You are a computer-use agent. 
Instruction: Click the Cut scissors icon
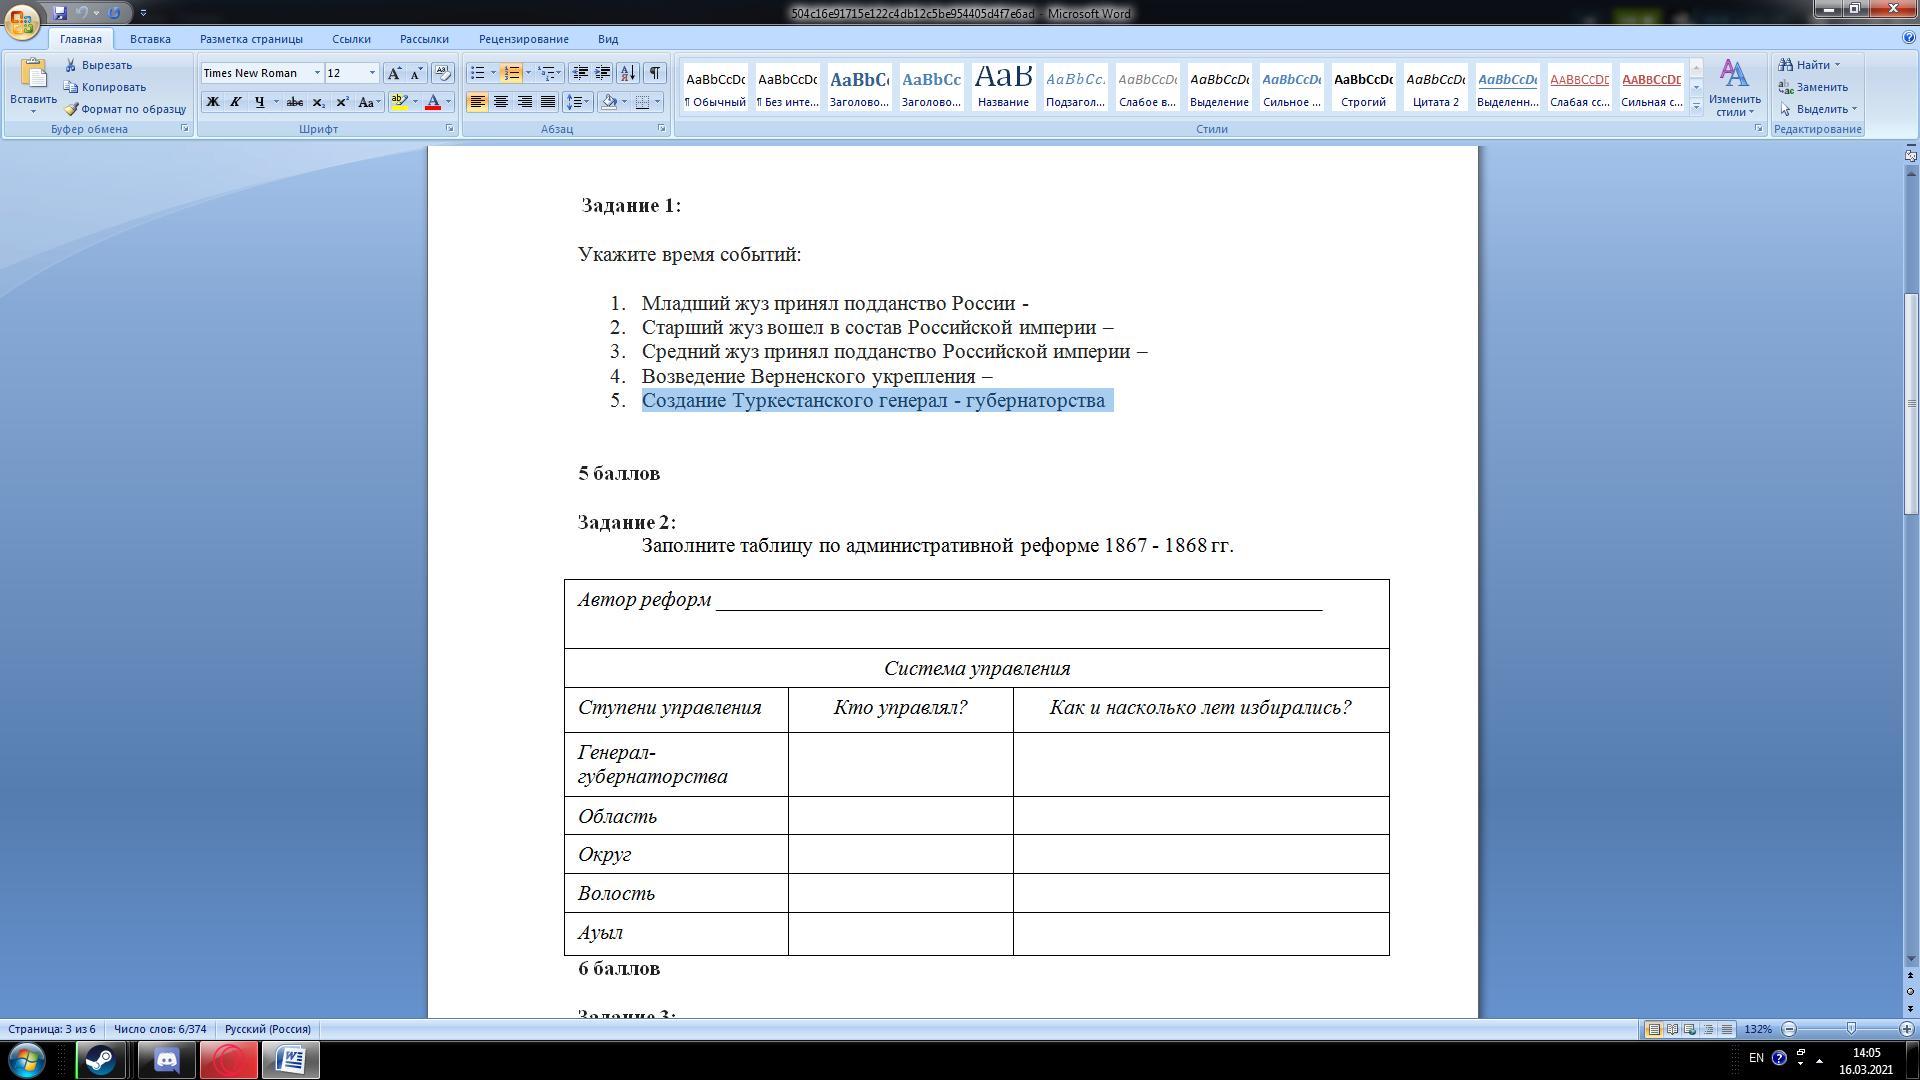click(72, 65)
